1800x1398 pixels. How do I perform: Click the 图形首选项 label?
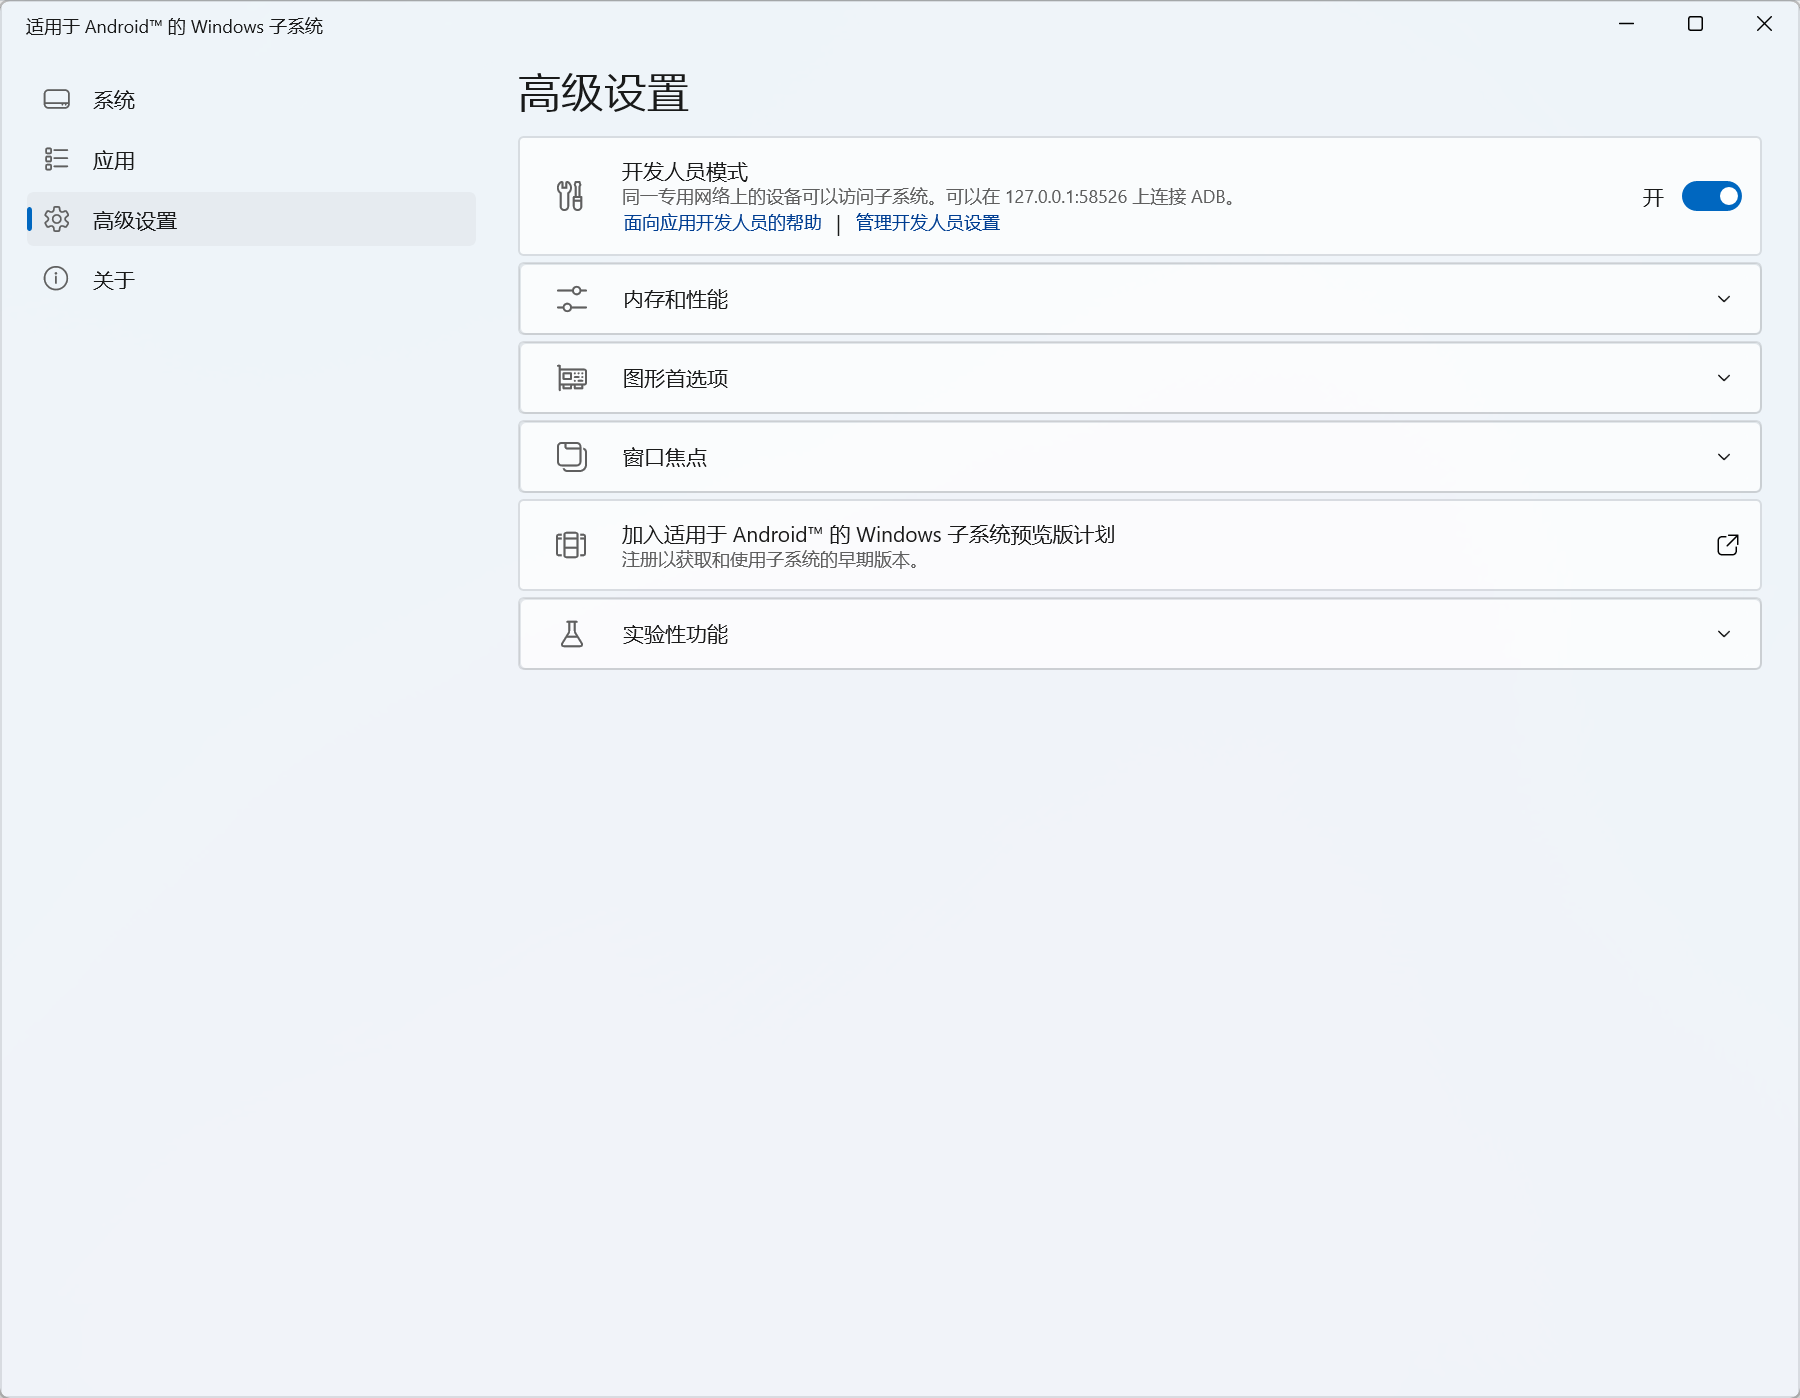[675, 378]
